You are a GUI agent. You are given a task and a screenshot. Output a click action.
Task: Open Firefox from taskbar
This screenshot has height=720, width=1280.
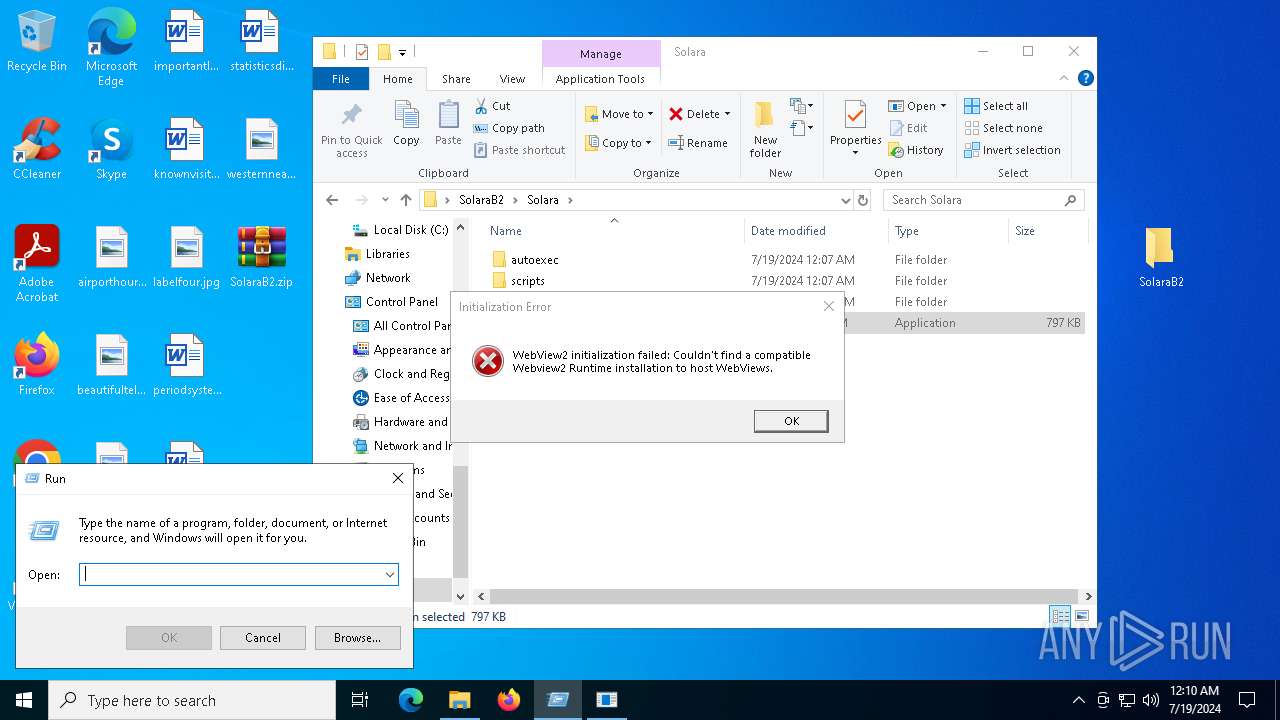click(x=509, y=700)
